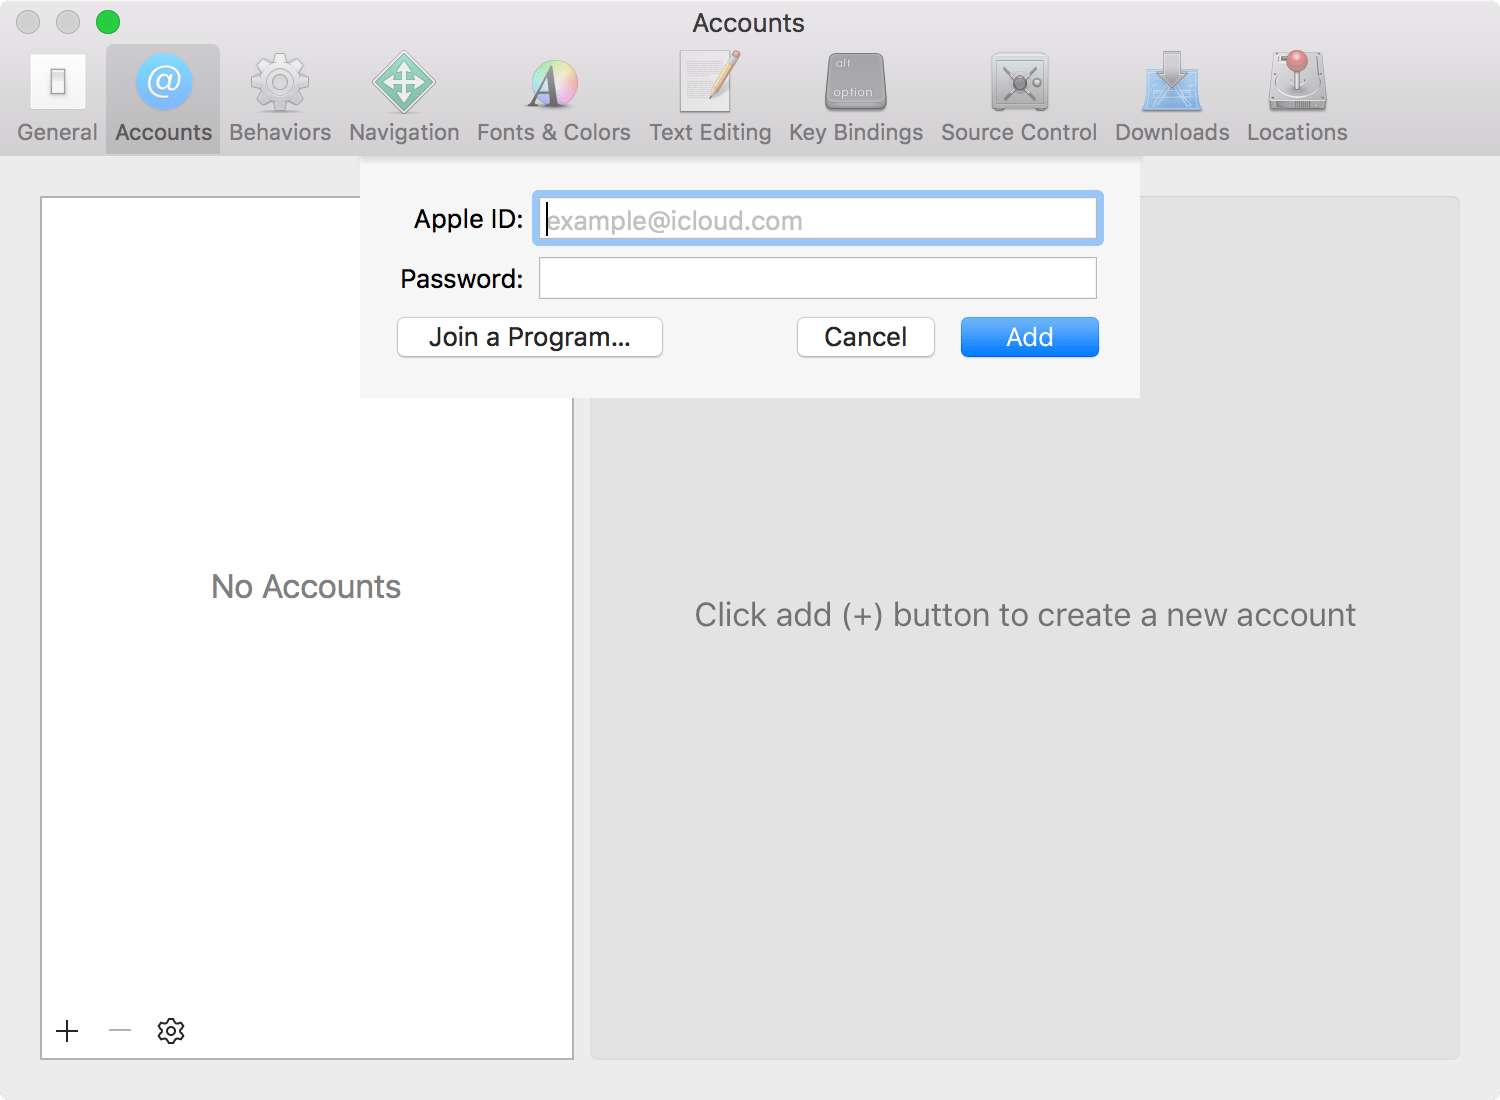
Task: Open the Behaviors preferences pane
Action: [x=279, y=95]
